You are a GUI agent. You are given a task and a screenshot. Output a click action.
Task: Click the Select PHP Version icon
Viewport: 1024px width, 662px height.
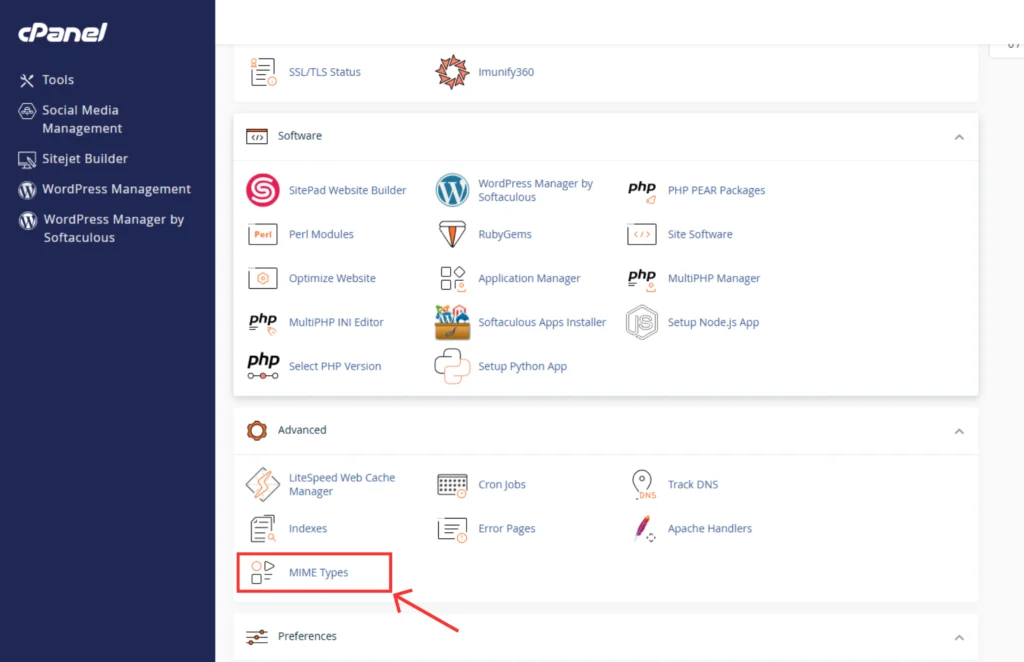pyautogui.click(x=263, y=366)
